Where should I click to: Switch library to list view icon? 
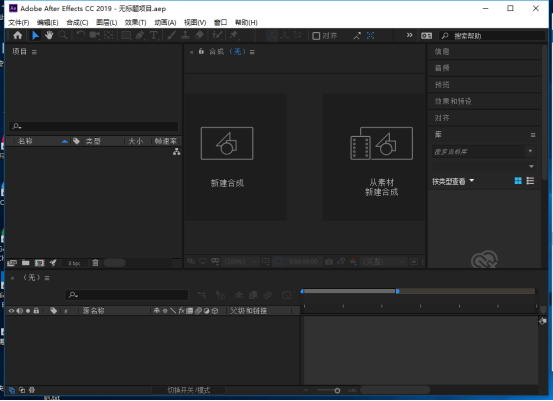click(530, 181)
